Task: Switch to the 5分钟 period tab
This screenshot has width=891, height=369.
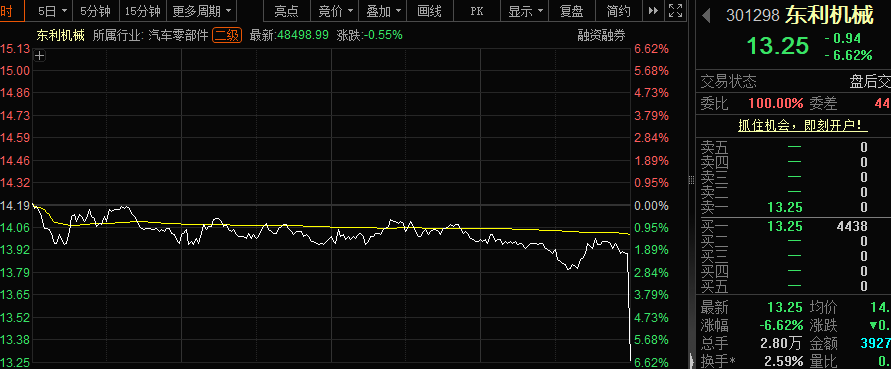Action: (x=95, y=11)
